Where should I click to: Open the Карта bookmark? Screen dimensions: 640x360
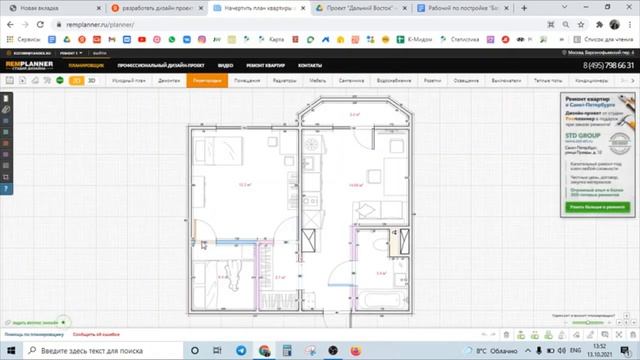(x=271, y=40)
